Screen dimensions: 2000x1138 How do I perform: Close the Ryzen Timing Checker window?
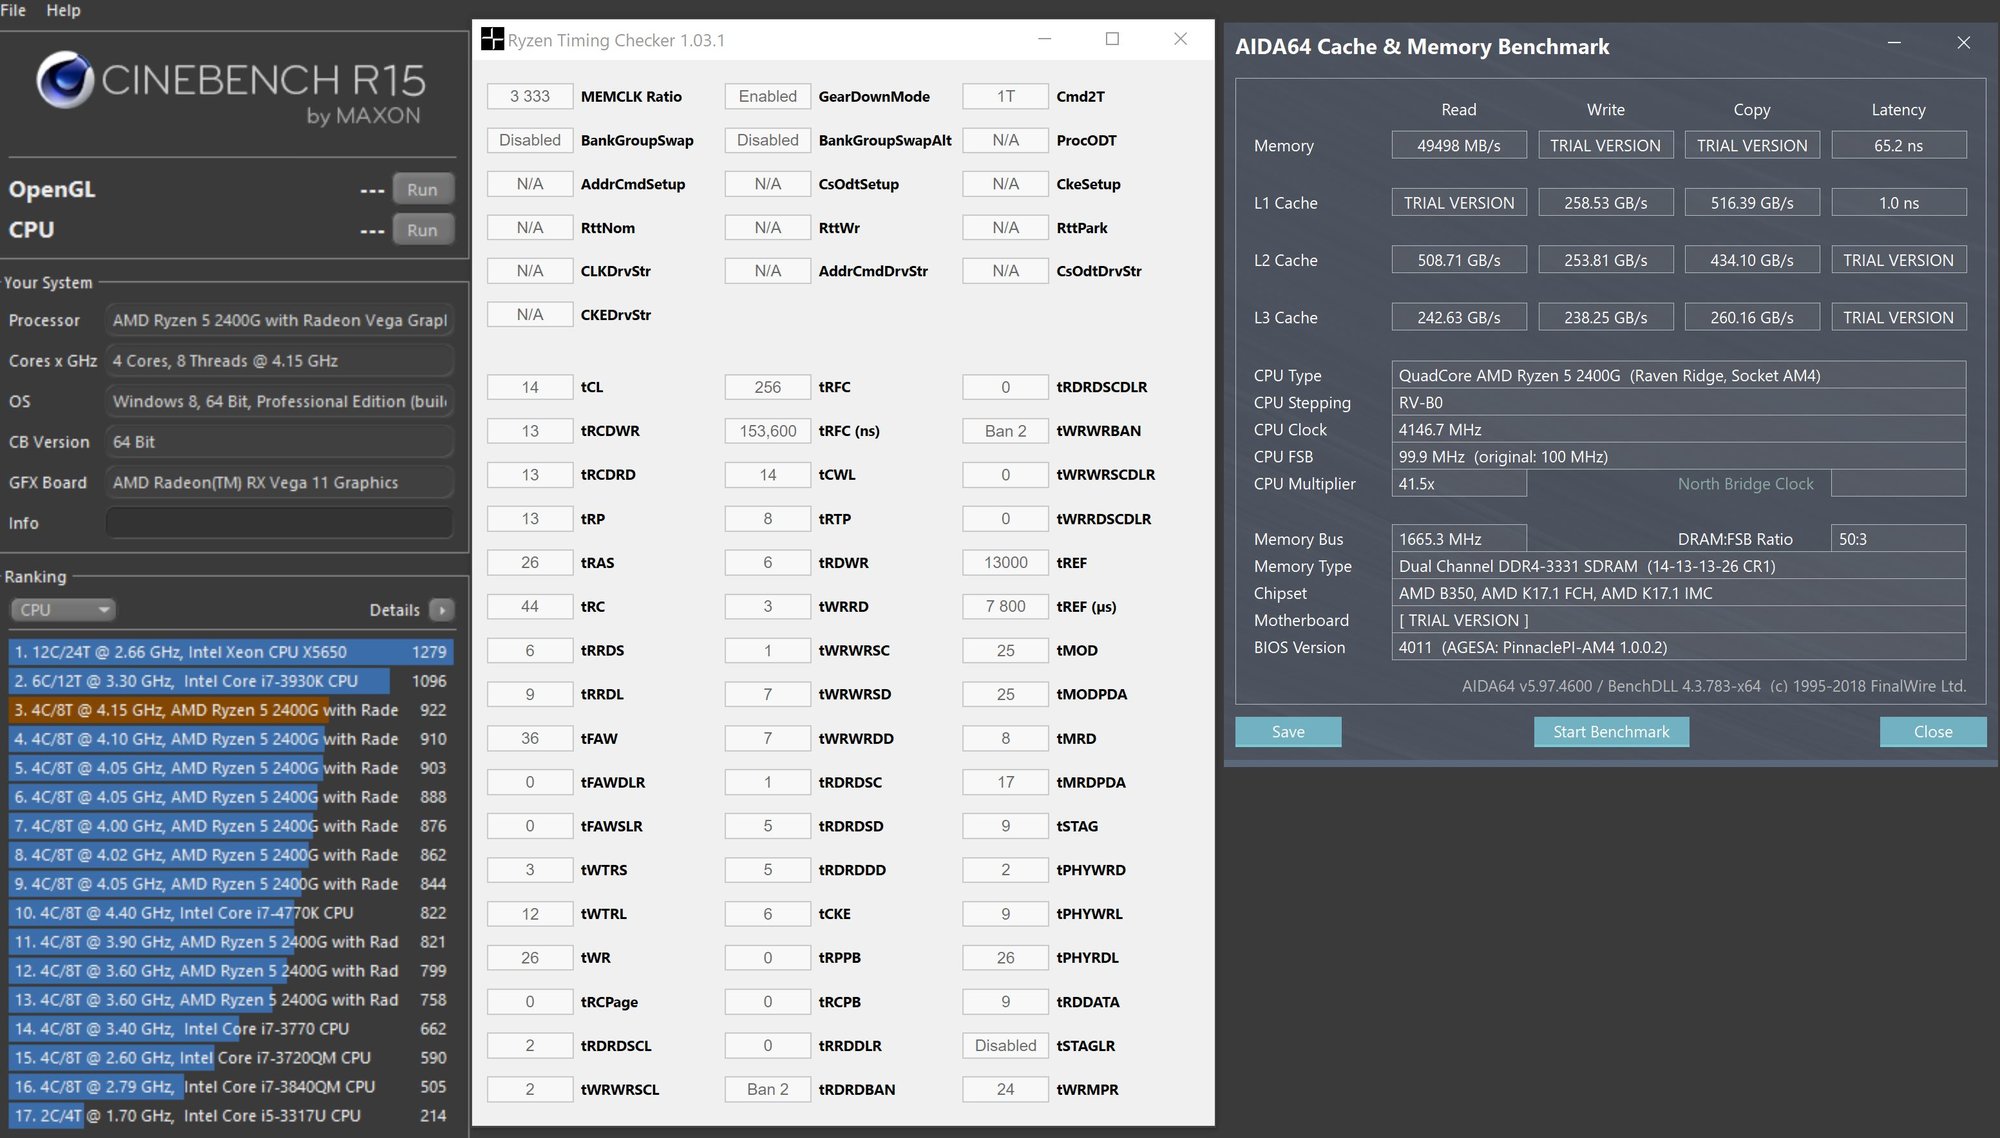point(1180,39)
